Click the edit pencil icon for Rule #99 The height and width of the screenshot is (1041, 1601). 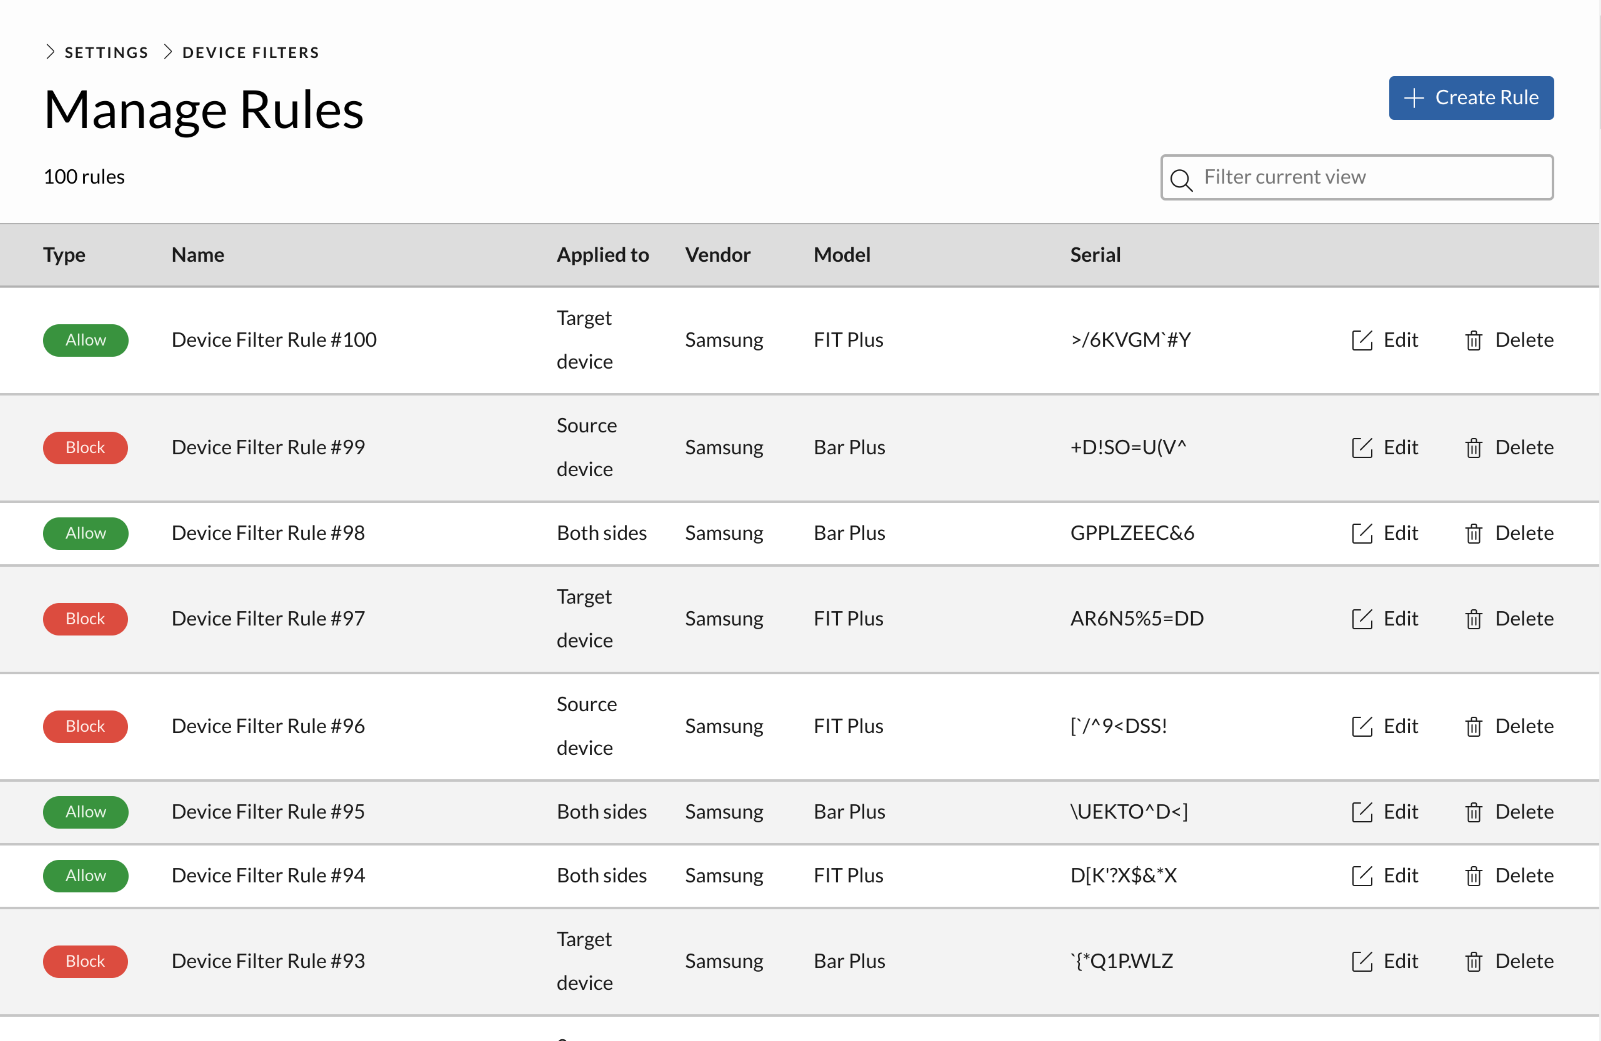(x=1362, y=447)
